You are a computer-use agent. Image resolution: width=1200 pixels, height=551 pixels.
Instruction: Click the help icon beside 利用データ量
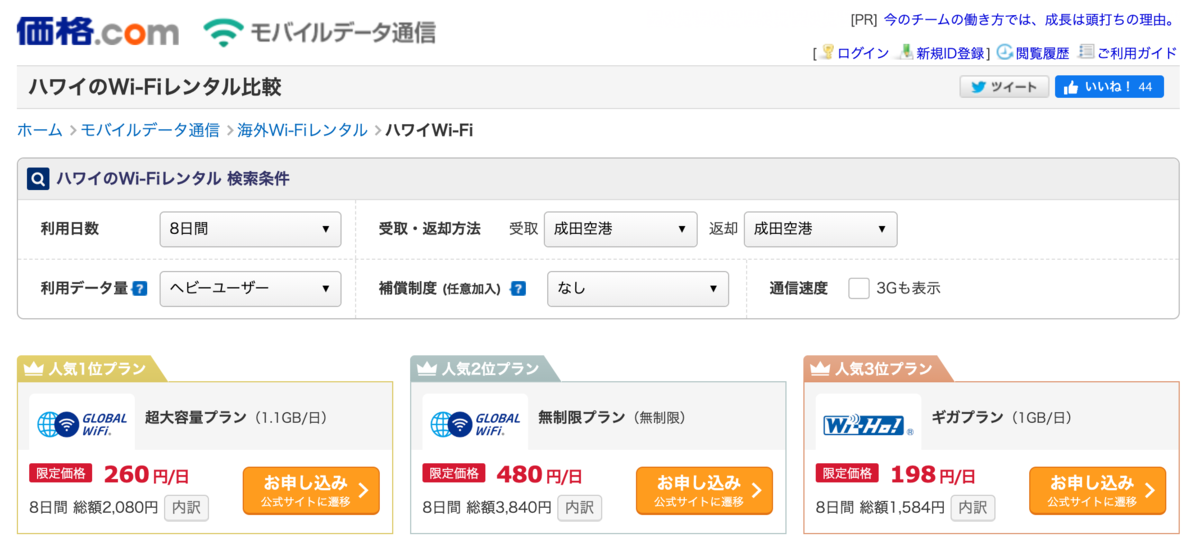pyautogui.click(x=140, y=289)
